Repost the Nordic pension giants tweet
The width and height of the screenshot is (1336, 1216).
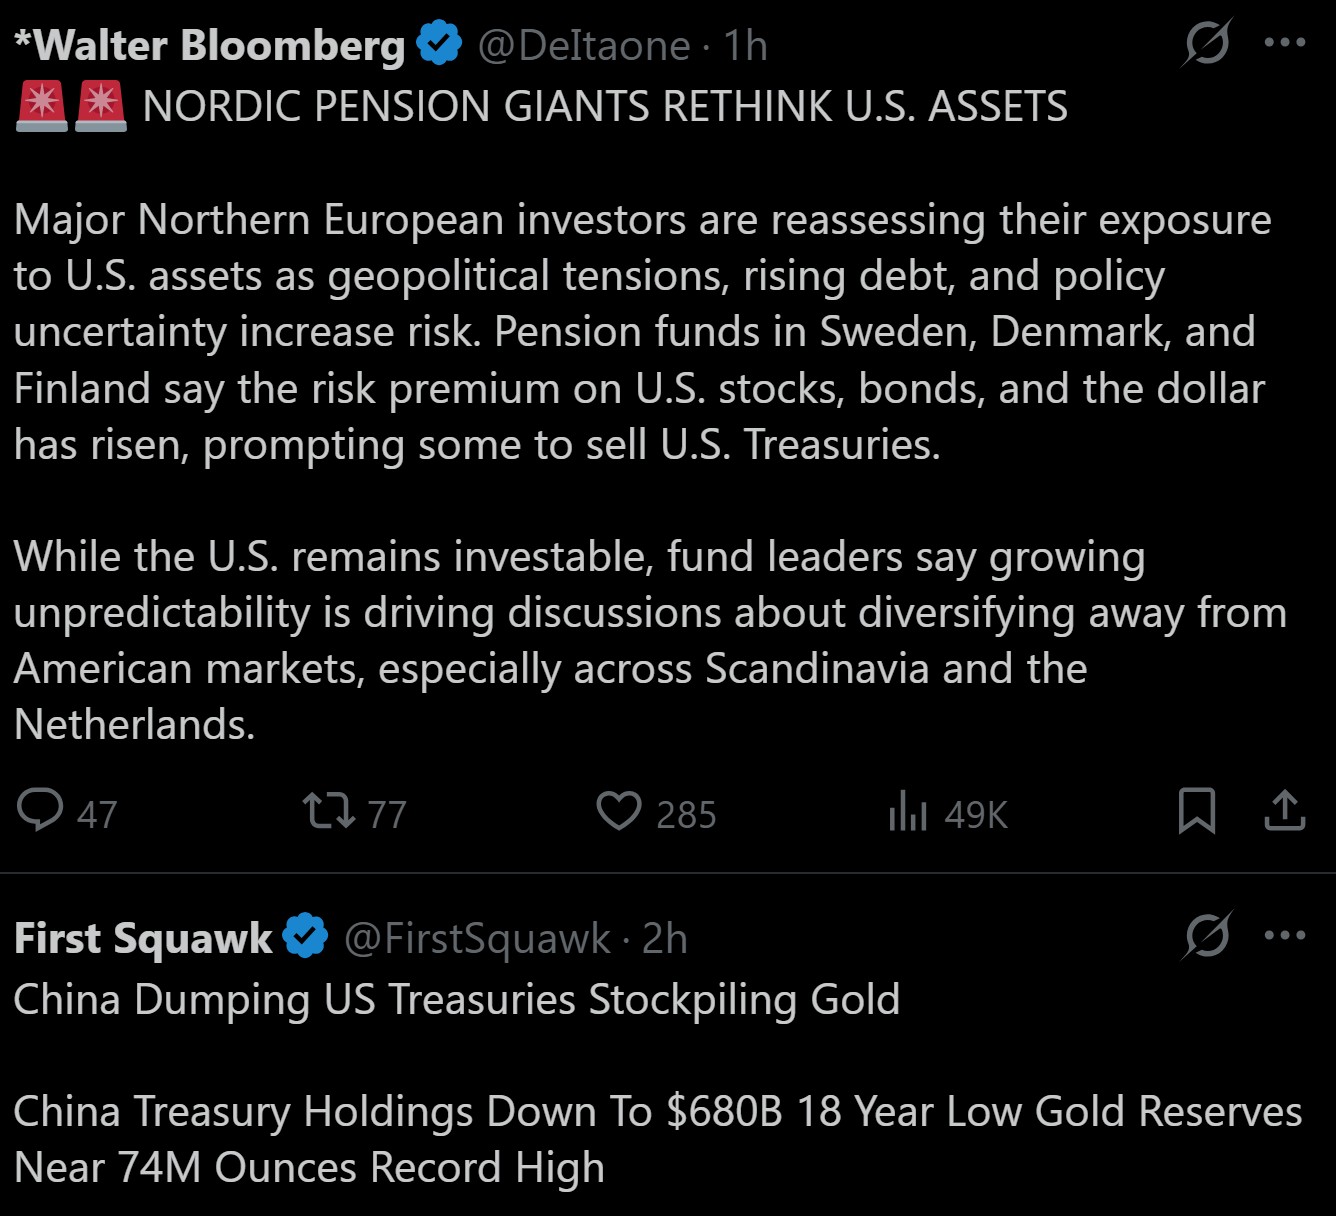(x=329, y=811)
